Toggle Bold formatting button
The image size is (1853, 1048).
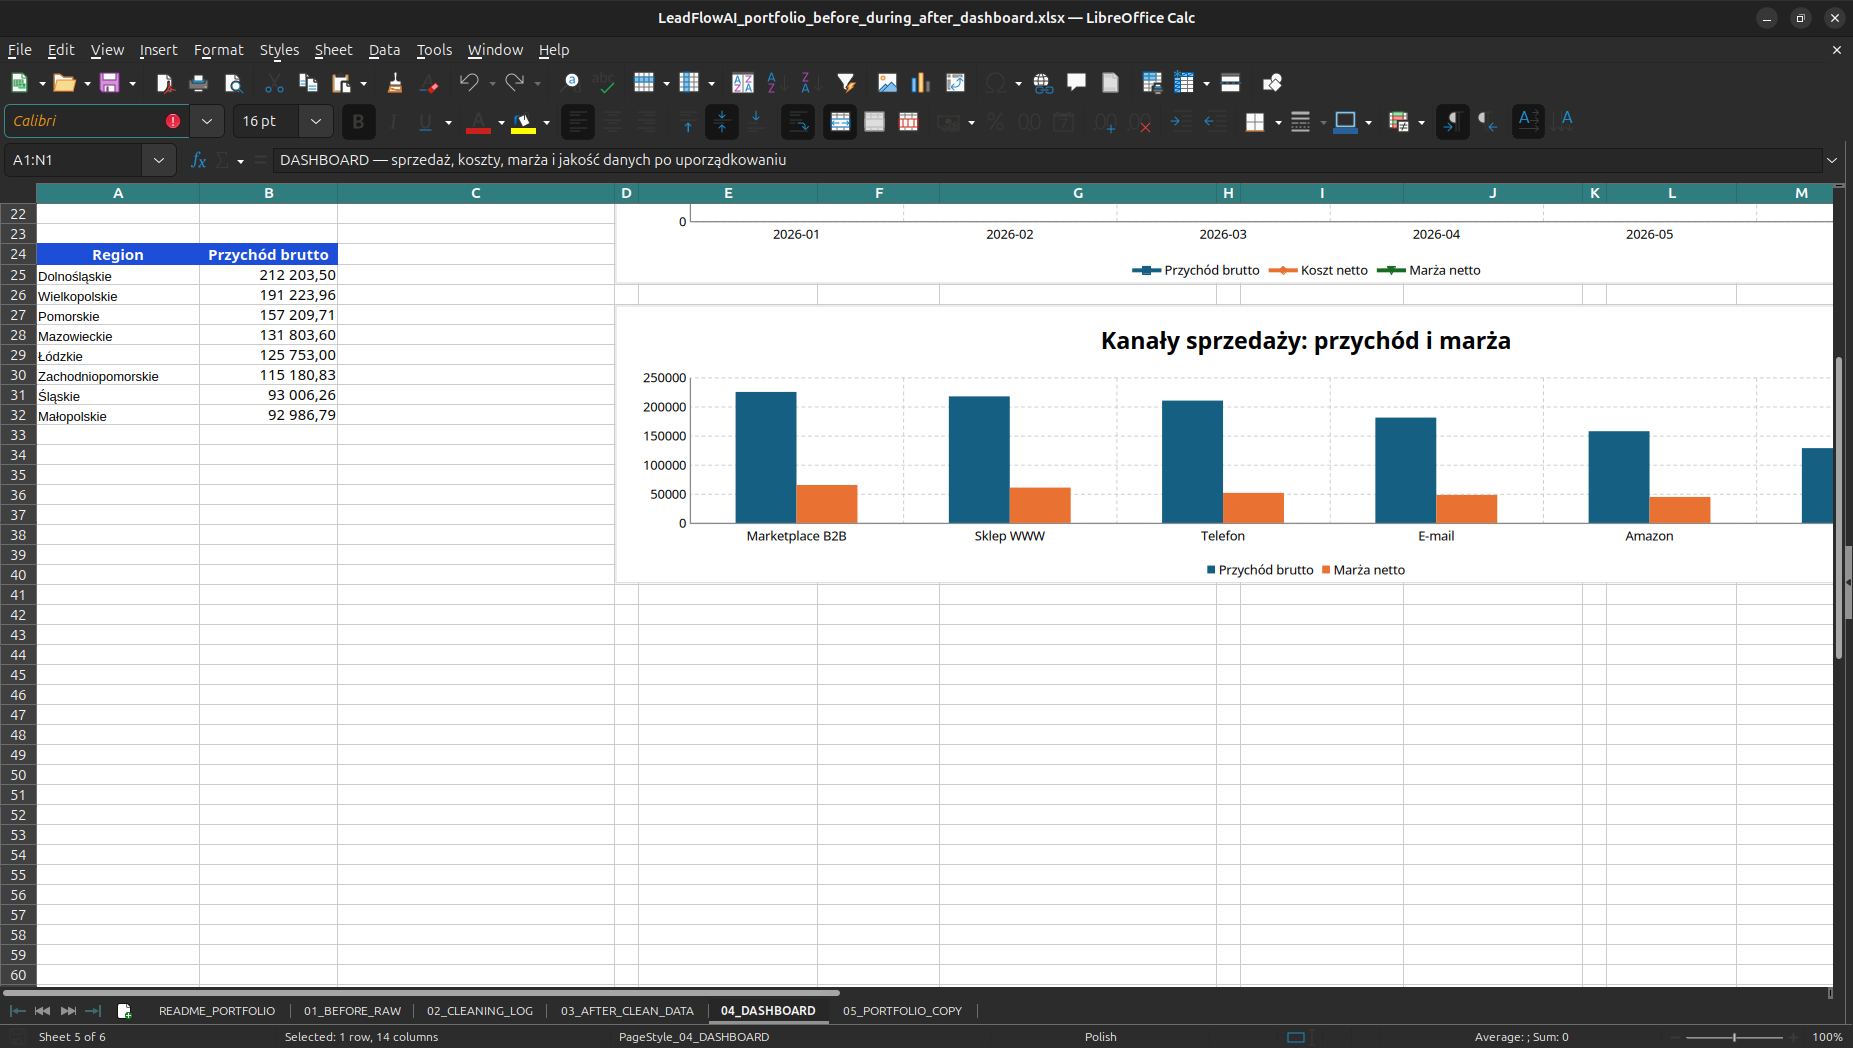(358, 122)
